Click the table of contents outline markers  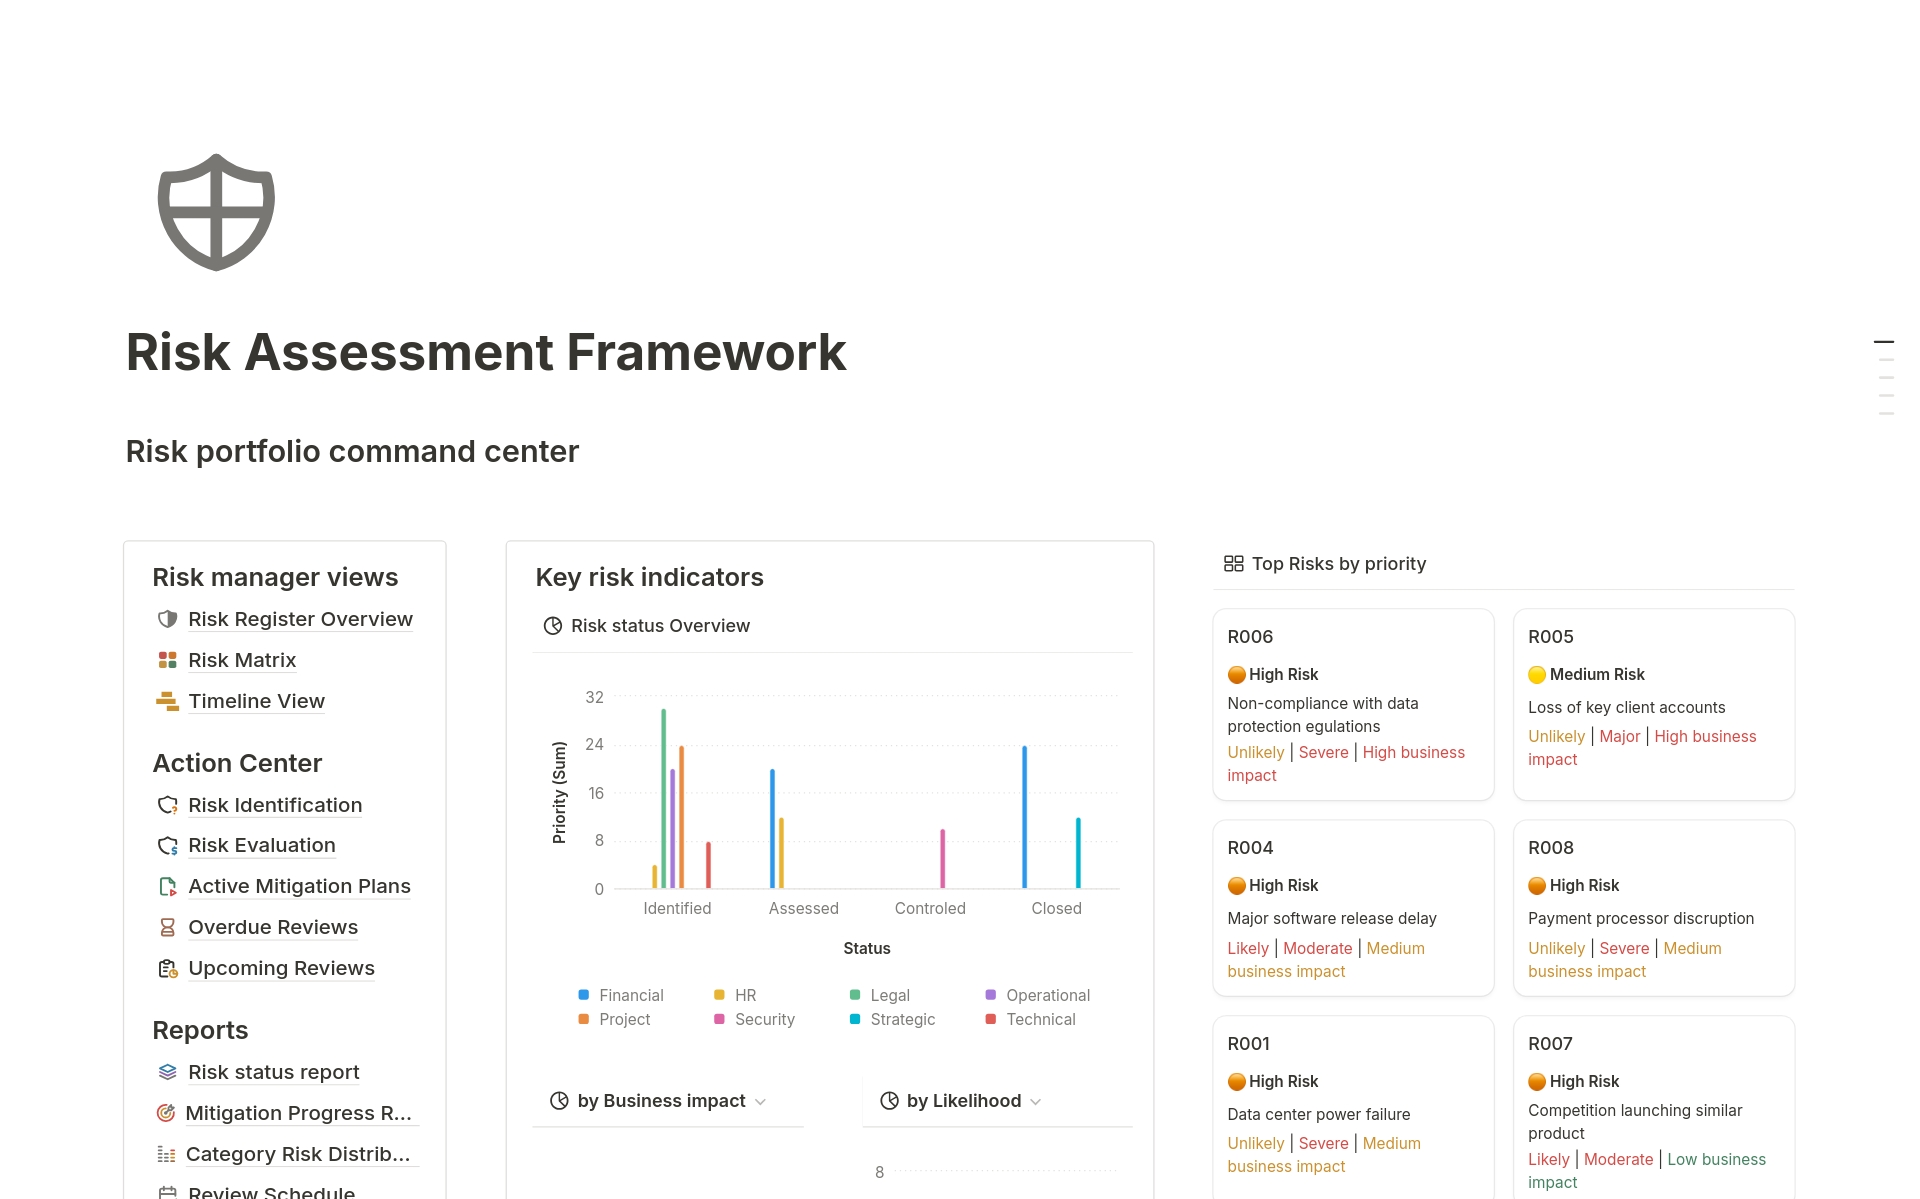coord(1885,377)
